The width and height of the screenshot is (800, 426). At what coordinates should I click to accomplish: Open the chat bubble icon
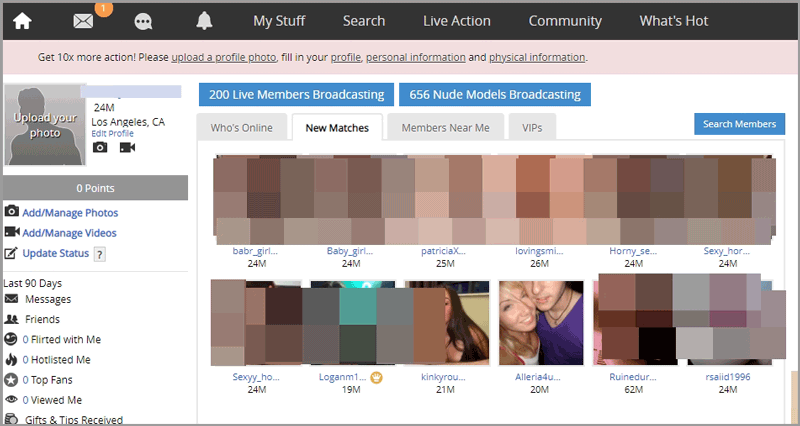click(143, 21)
